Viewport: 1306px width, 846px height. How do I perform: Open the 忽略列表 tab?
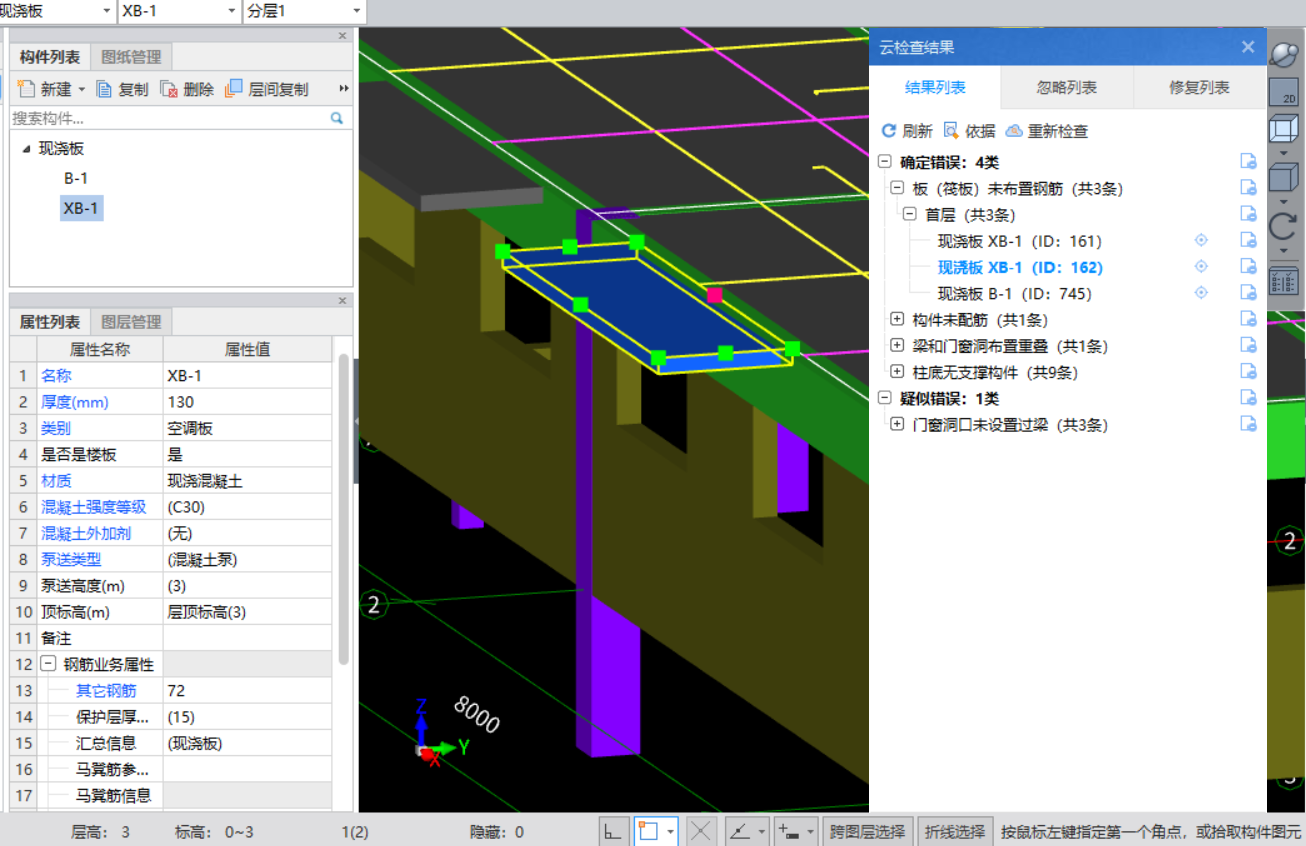pos(1067,87)
